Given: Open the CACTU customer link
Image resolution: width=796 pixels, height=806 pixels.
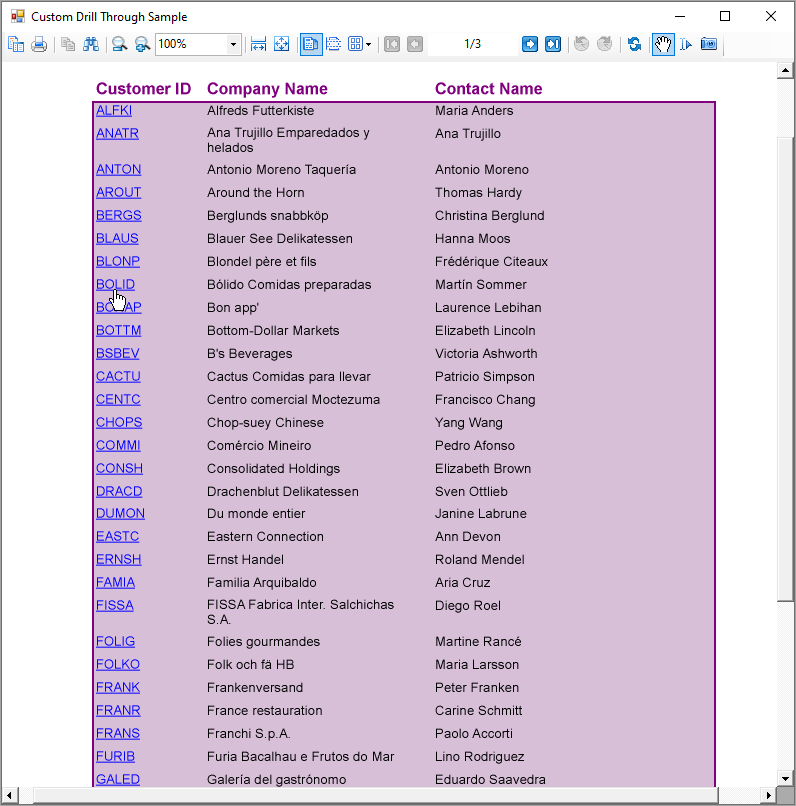Looking at the screenshot, I should point(118,376).
